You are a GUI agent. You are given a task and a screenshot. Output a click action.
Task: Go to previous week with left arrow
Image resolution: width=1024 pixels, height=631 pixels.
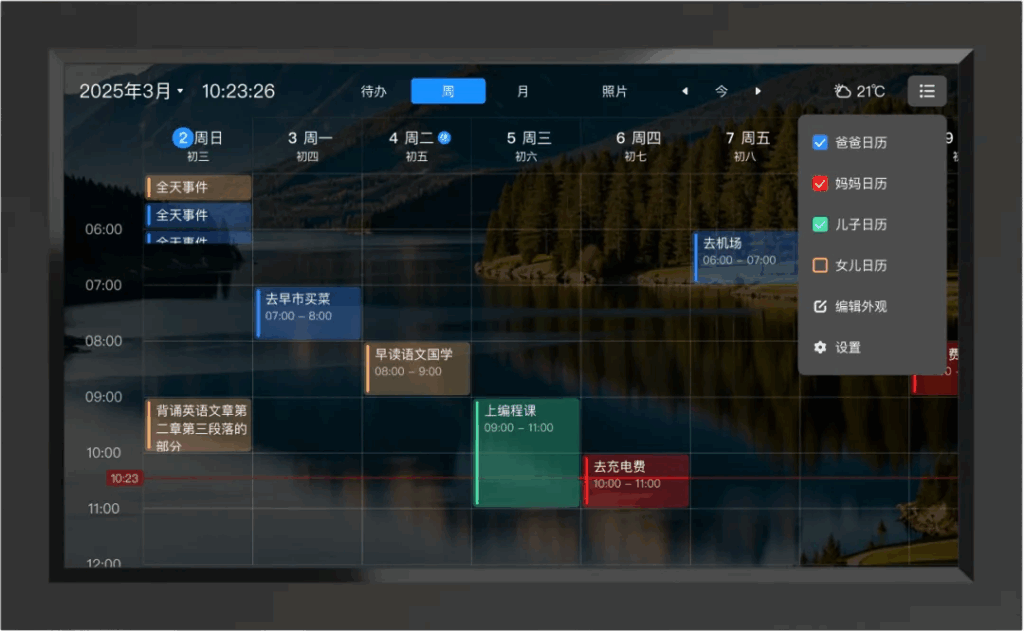coord(685,91)
